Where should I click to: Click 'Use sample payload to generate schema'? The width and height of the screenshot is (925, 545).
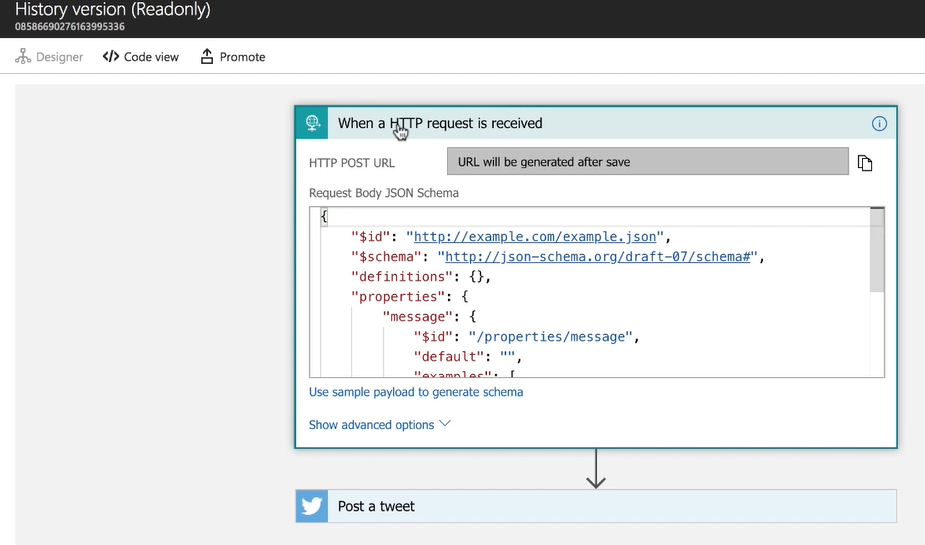416,392
